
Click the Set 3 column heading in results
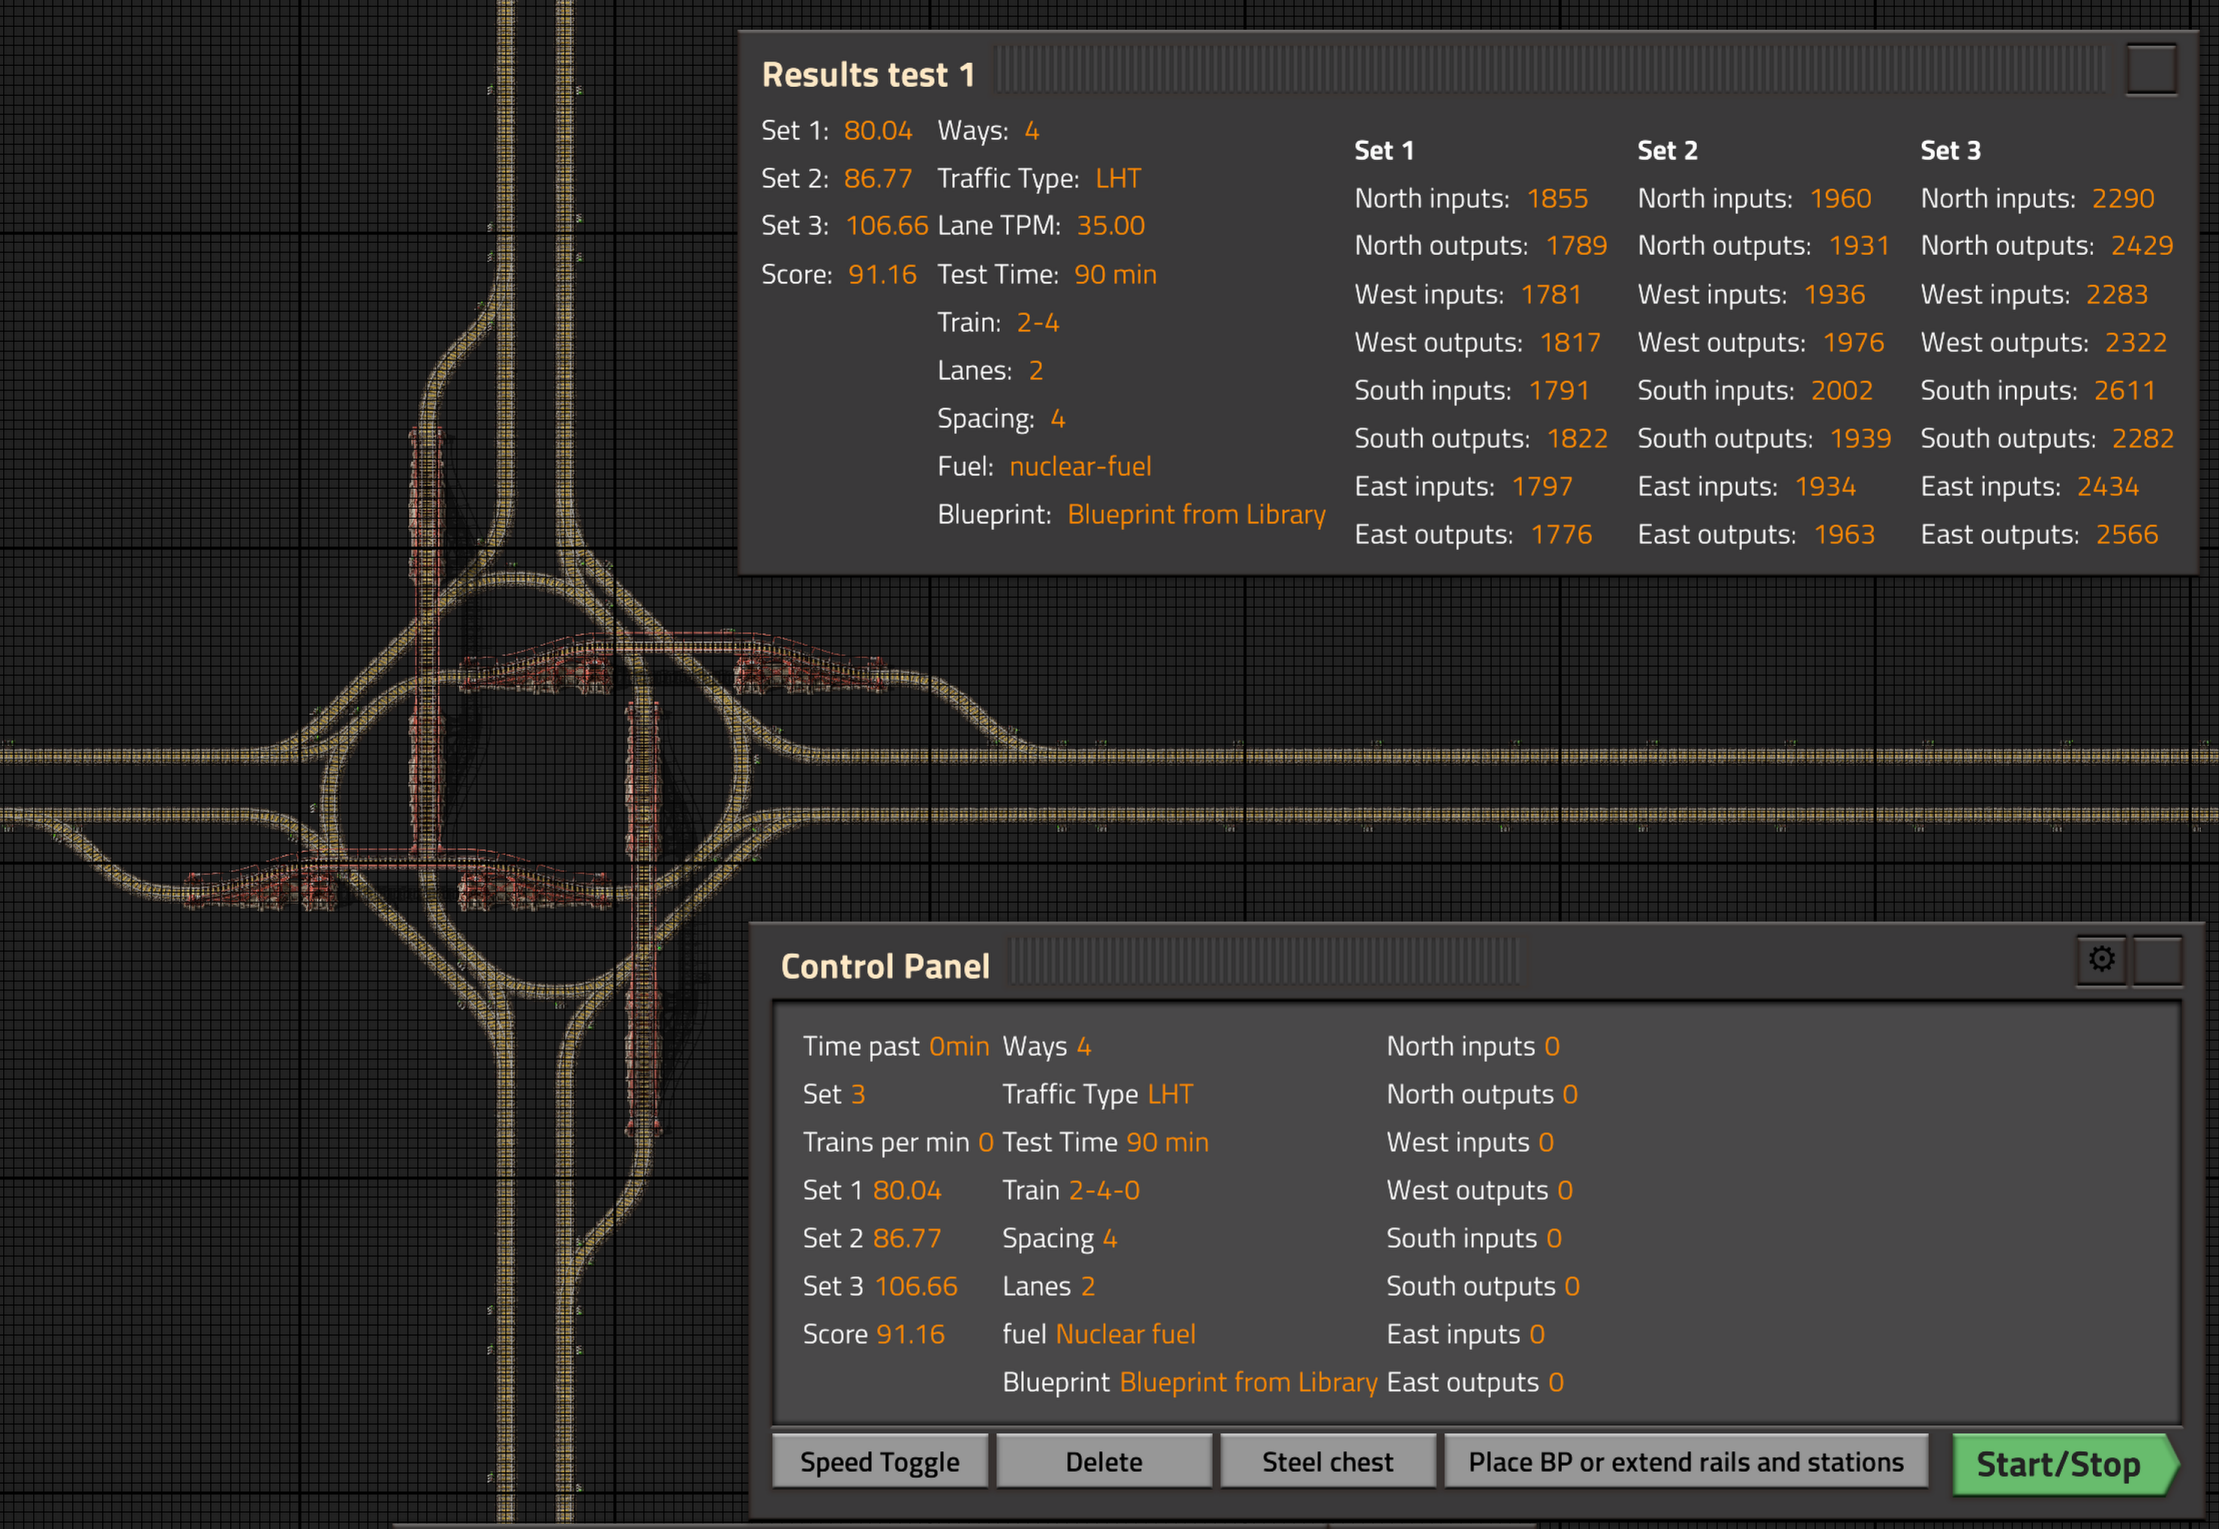(1949, 150)
